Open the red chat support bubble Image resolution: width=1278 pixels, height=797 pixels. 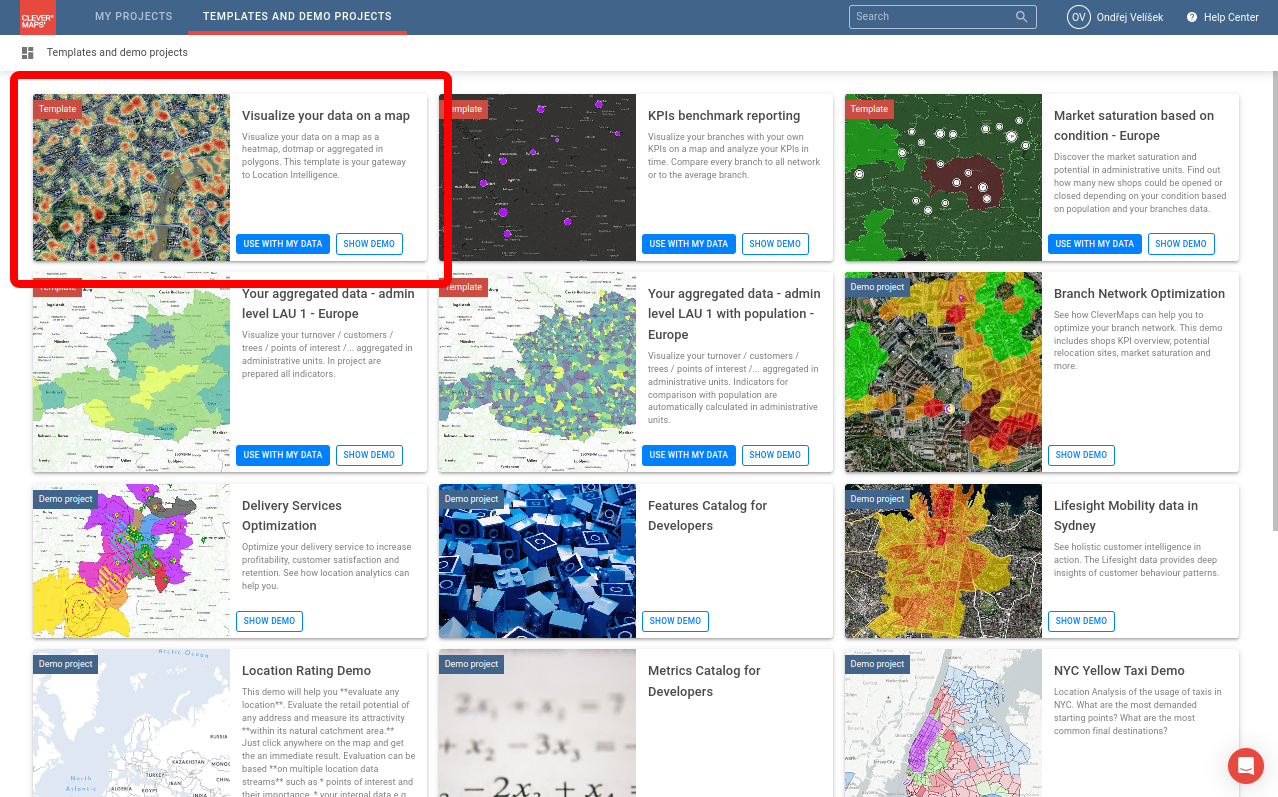(x=1245, y=766)
